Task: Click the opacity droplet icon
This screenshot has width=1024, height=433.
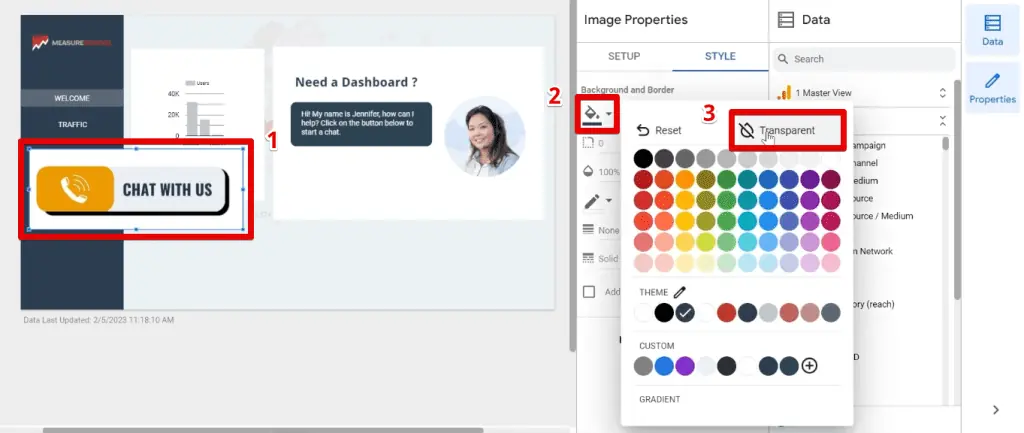Action: [x=588, y=172]
